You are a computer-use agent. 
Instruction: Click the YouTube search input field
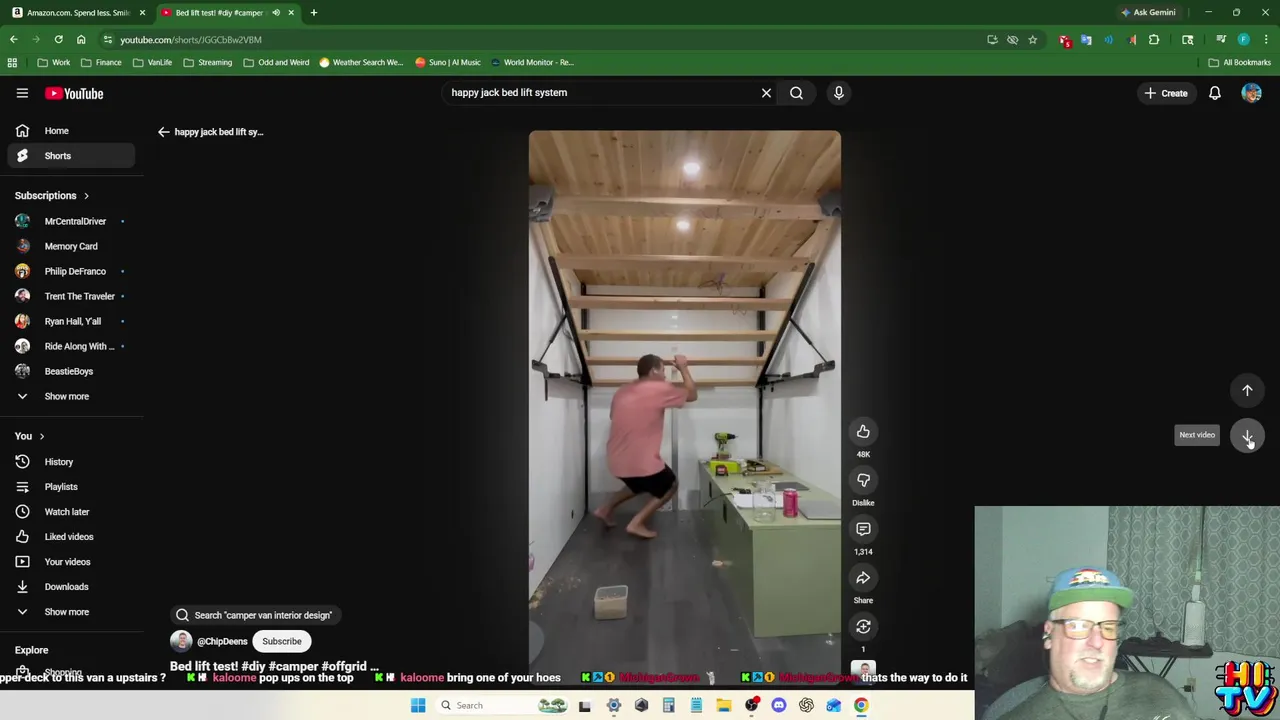pyautogui.click(x=600, y=93)
